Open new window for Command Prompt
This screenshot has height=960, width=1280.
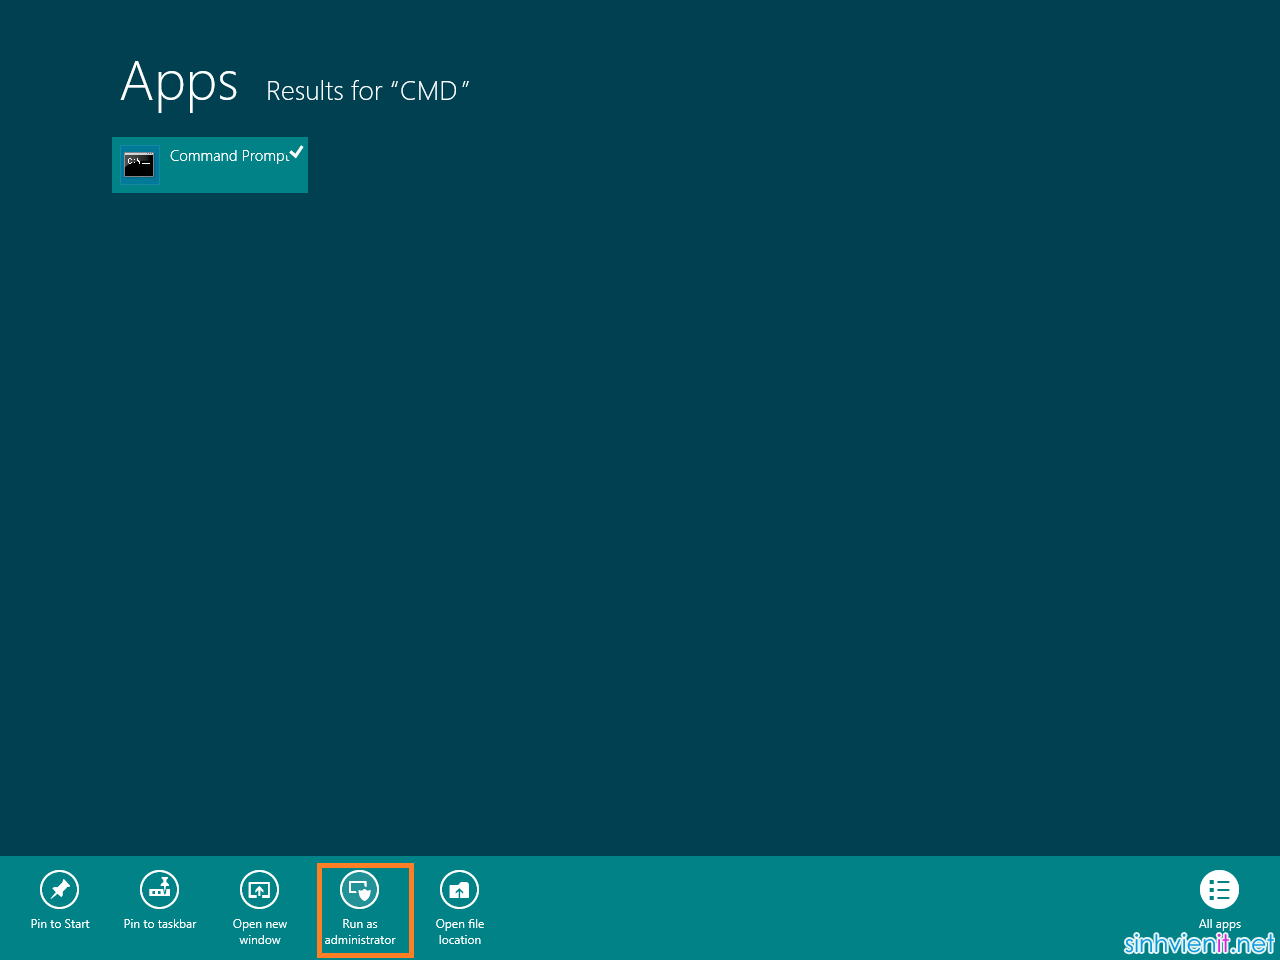click(260, 907)
